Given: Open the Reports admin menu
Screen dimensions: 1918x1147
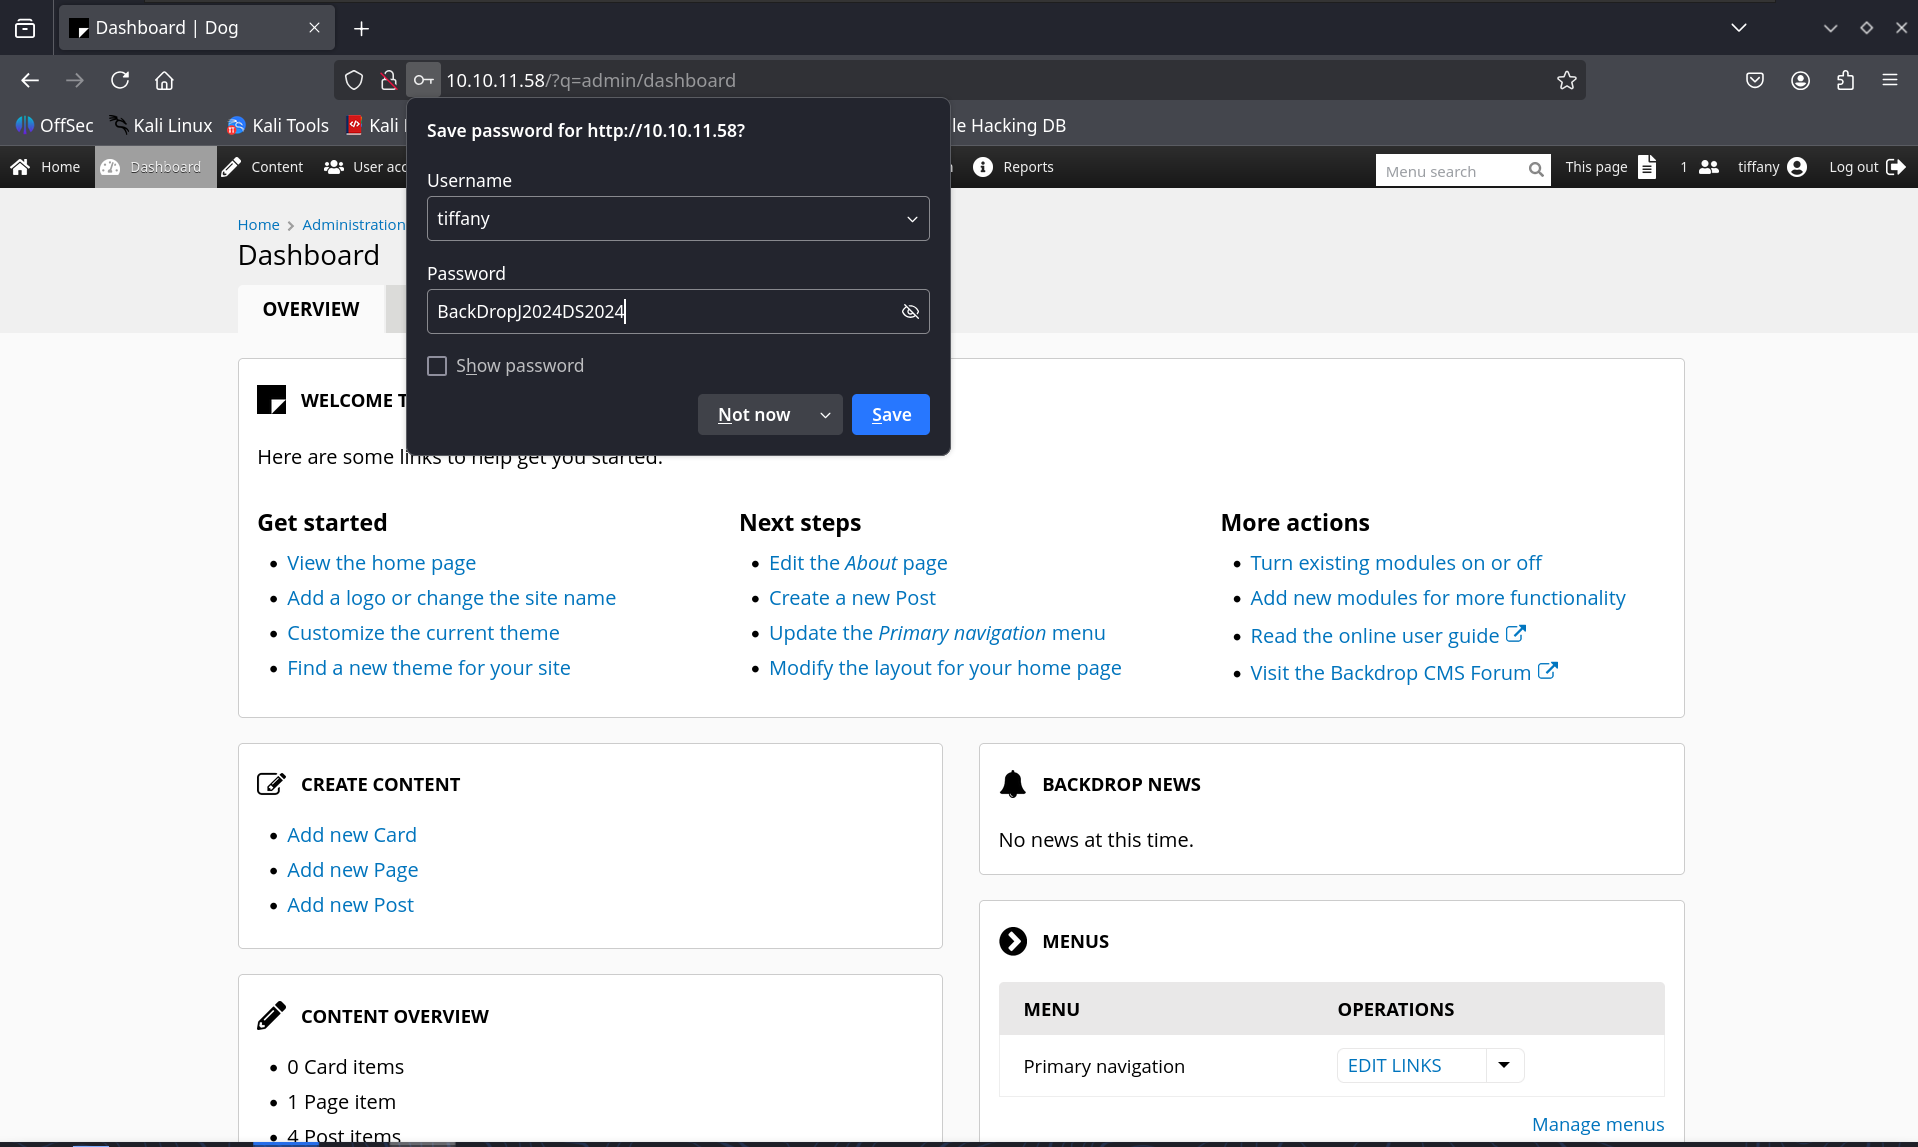Looking at the screenshot, I should (x=1013, y=167).
